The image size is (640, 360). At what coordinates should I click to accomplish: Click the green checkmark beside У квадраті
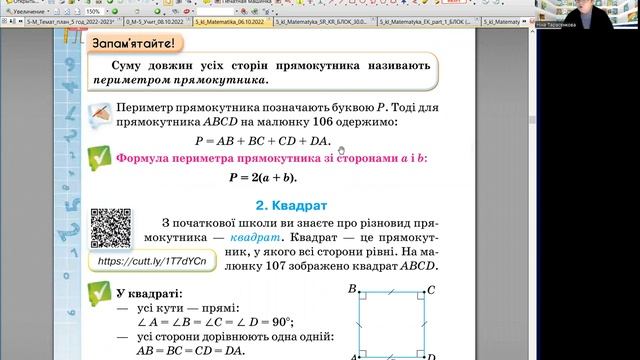click(x=99, y=293)
